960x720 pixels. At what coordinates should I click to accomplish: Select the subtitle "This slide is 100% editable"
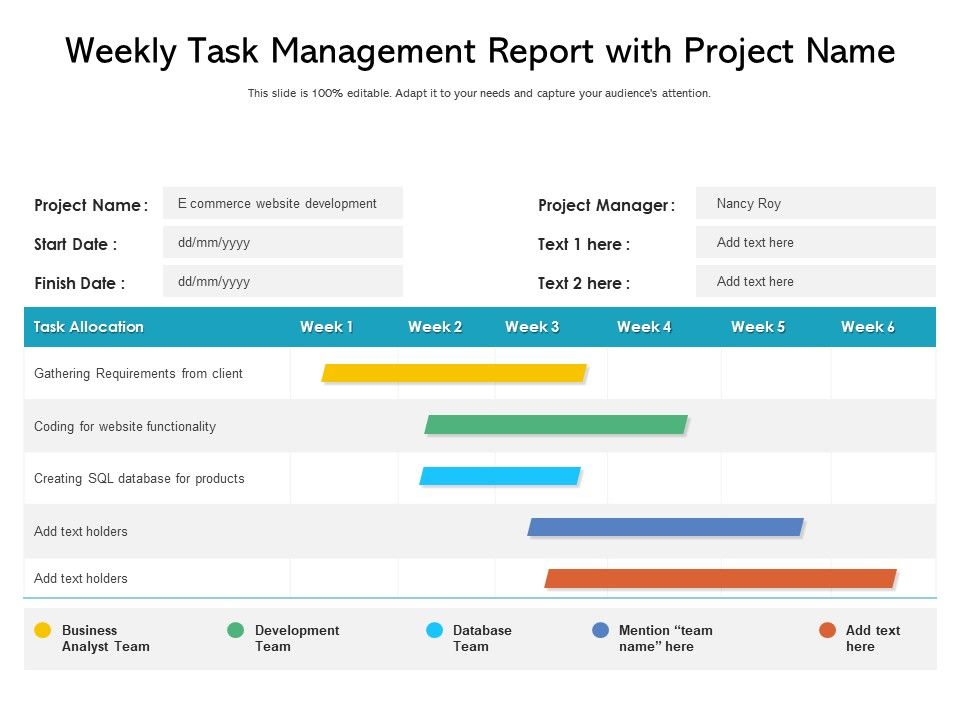pyautogui.click(x=479, y=93)
